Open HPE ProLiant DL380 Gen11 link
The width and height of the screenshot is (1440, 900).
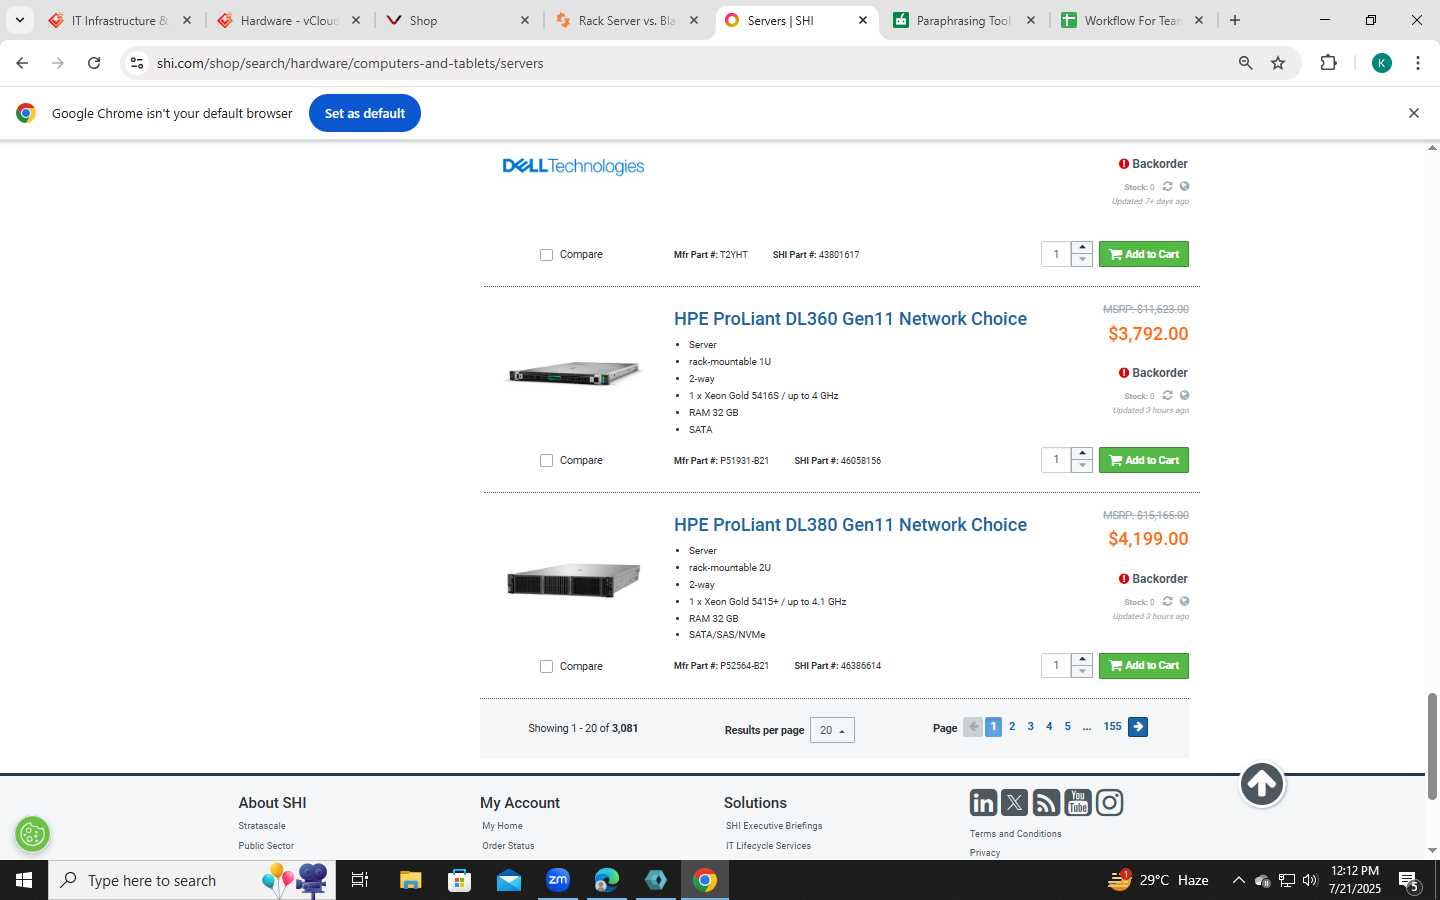850,525
